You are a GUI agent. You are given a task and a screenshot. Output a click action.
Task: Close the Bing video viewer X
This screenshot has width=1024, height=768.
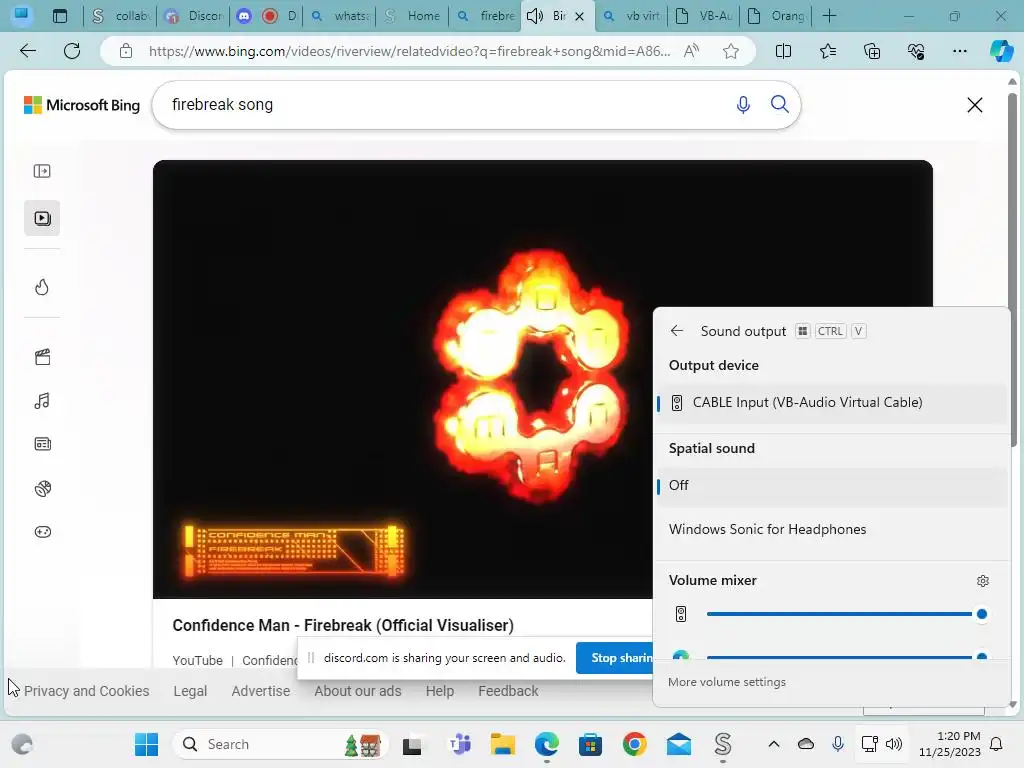click(x=974, y=104)
